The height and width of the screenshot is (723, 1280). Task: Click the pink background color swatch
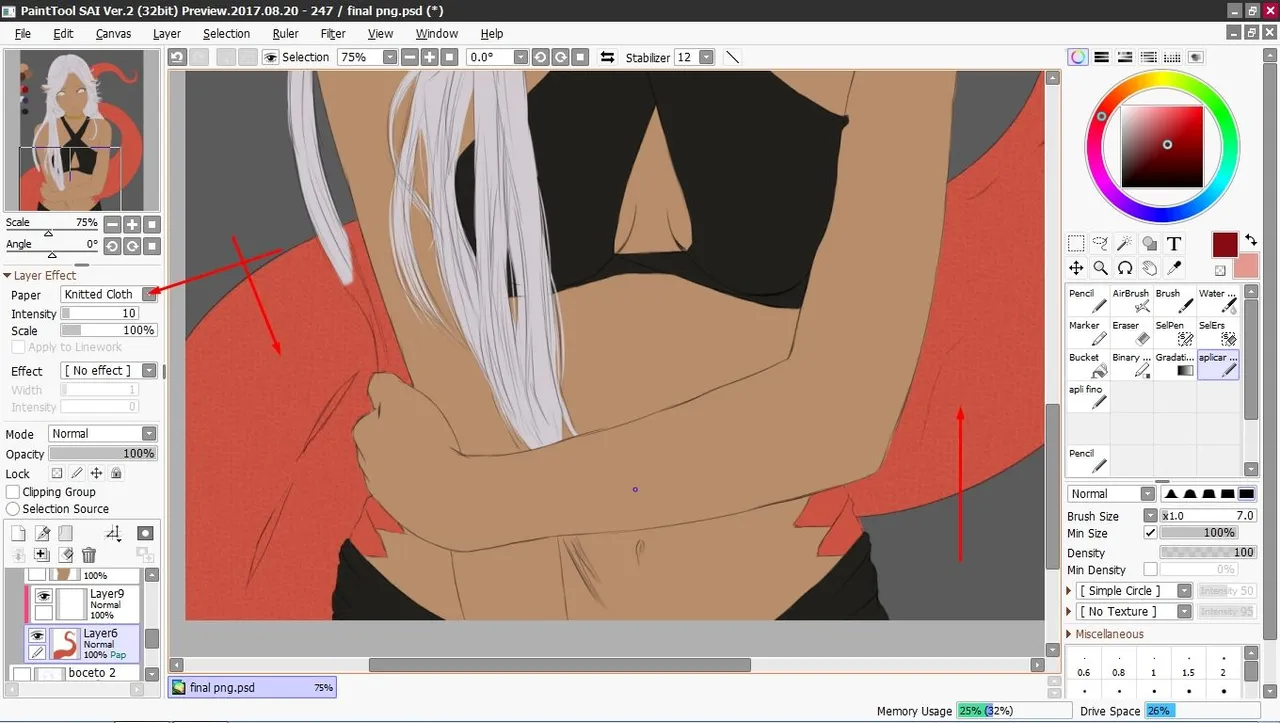click(1246, 266)
